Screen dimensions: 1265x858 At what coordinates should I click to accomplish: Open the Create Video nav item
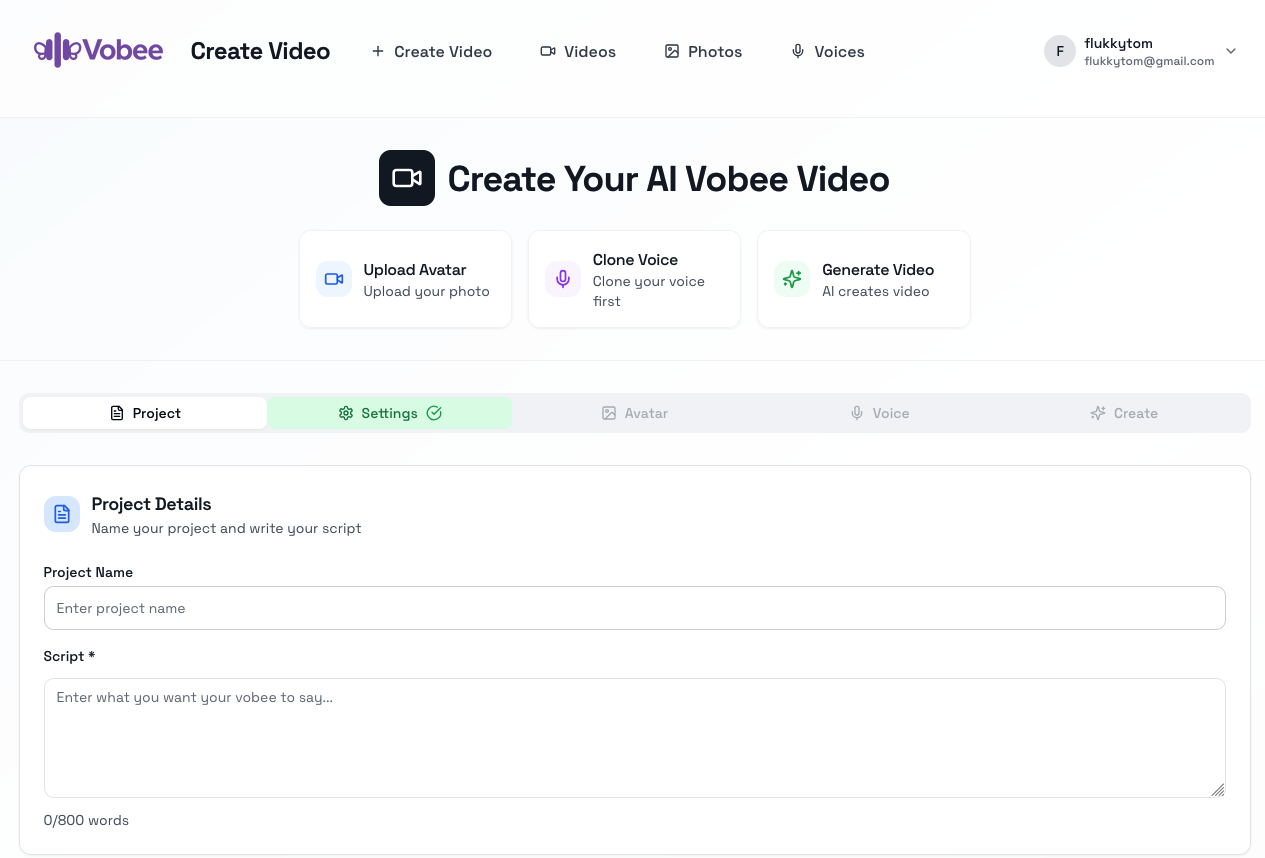point(432,51)
